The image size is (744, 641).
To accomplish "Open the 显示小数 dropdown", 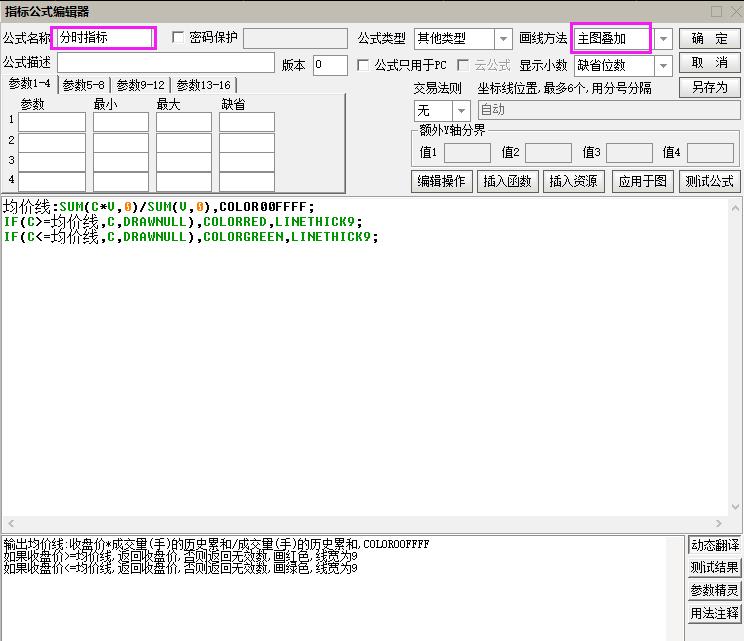I will pyautogui.click(x=663, y=66).
